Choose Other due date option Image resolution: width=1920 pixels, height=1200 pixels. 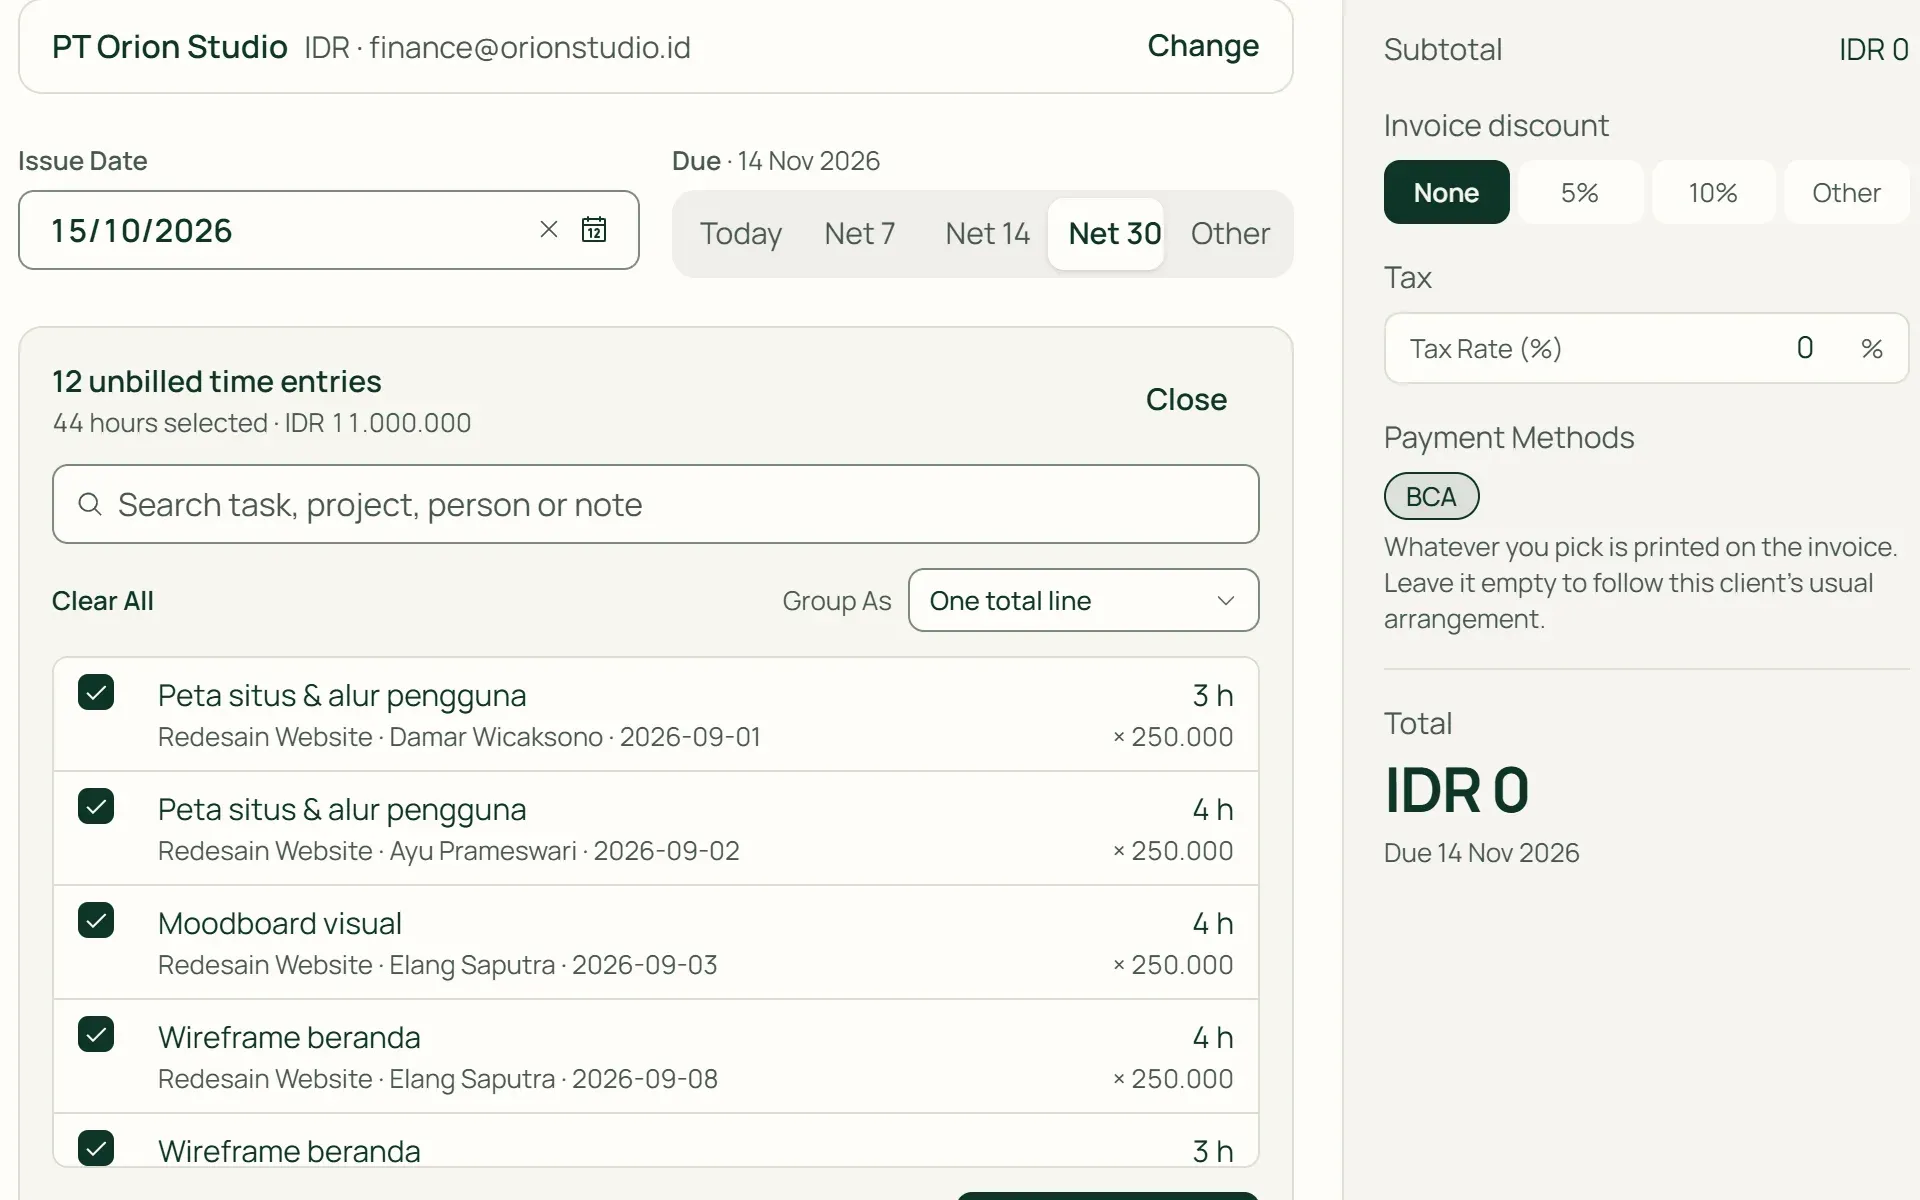(x=1230, y=233)
